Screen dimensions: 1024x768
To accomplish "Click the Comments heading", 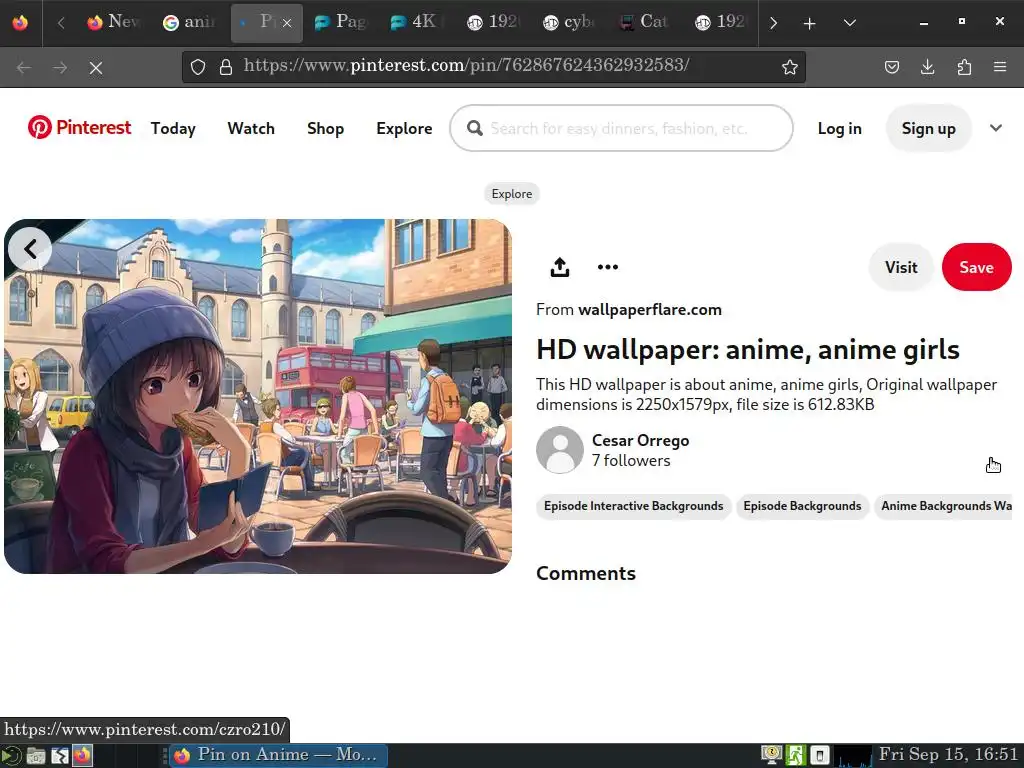I will (586, 573).
